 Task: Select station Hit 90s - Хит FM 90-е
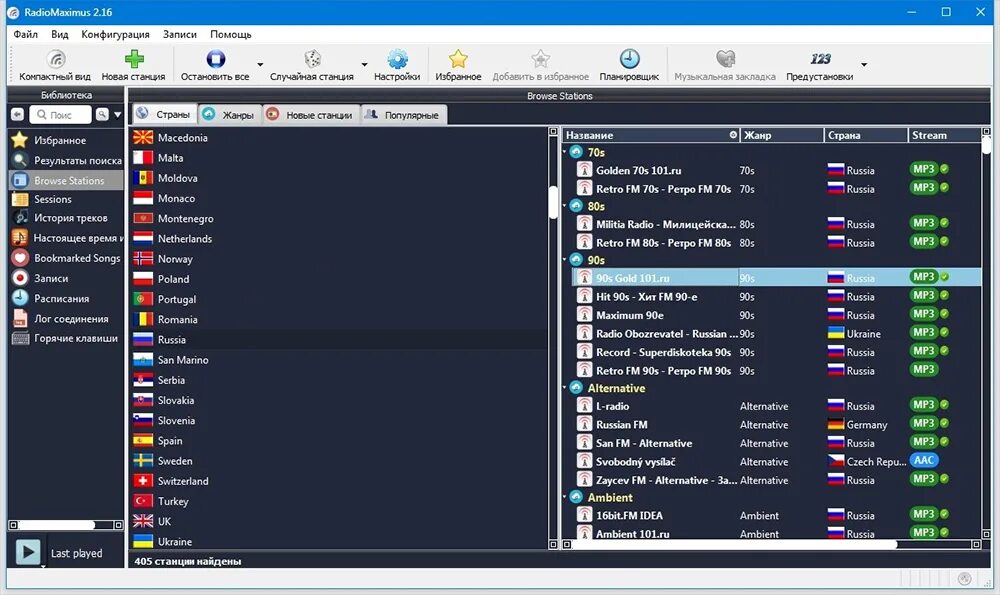(777, 297)
